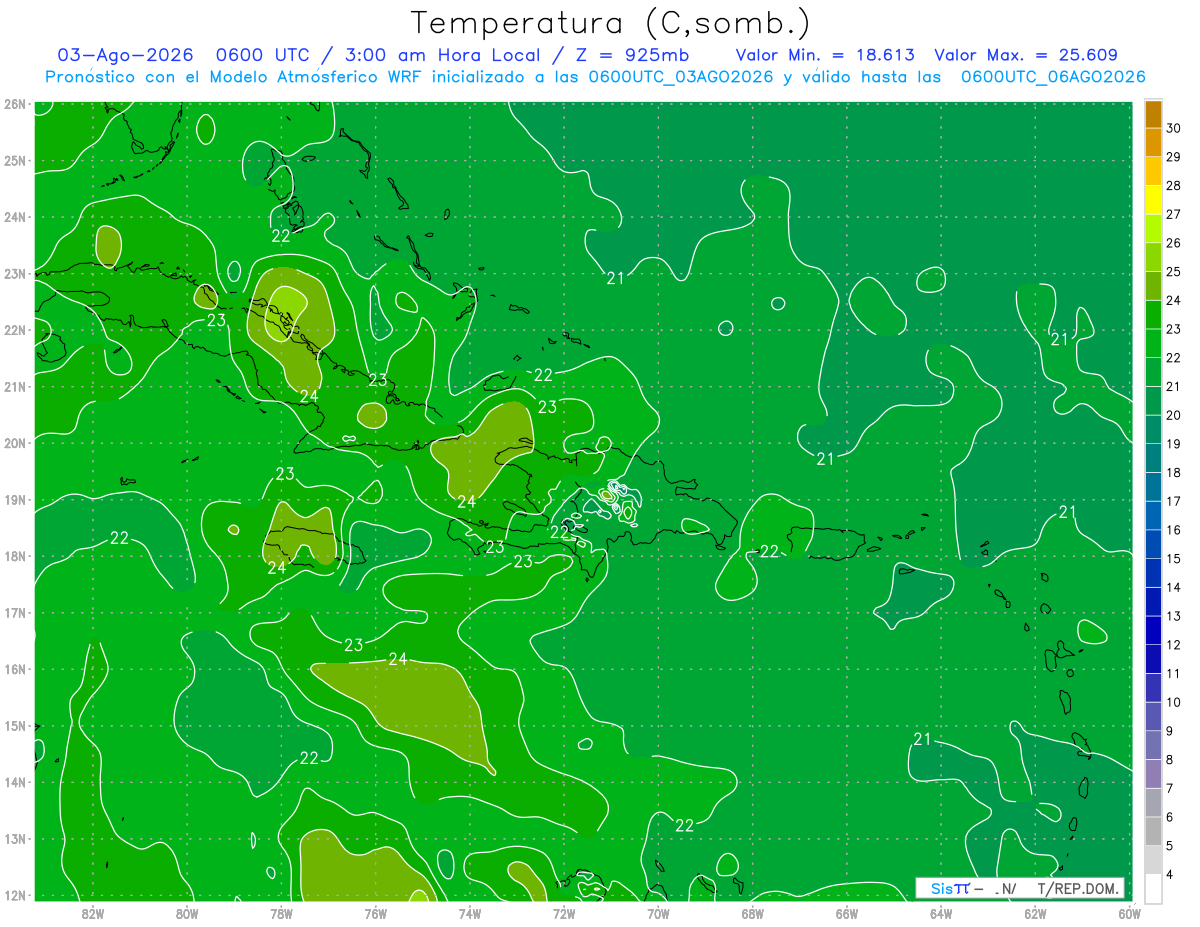Image resolution: width=1200 pixels, height=927 pixels.
Task: Click the '22N' latitude axis label
Action: (14, 330)
